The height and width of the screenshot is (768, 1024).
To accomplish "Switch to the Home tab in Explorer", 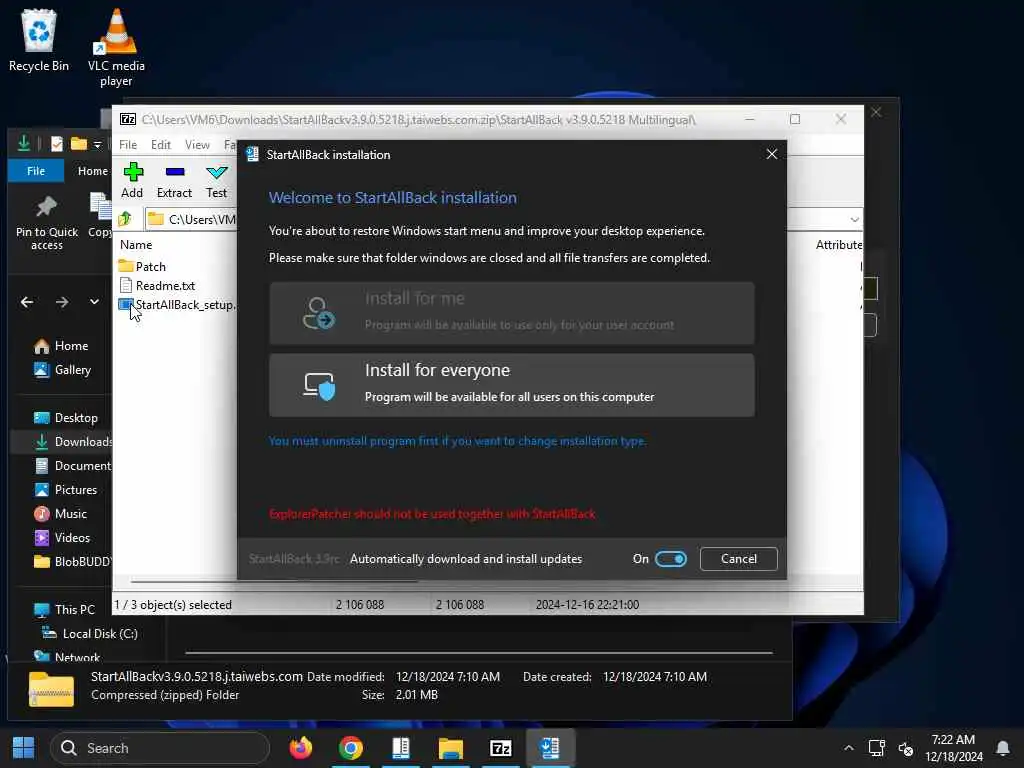I will click(x=93, y=171).
